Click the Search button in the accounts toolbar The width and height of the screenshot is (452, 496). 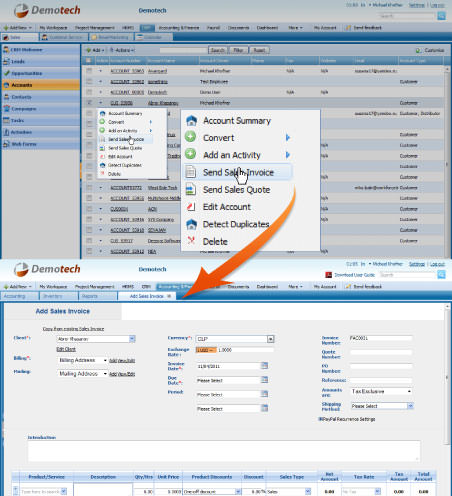218,50
